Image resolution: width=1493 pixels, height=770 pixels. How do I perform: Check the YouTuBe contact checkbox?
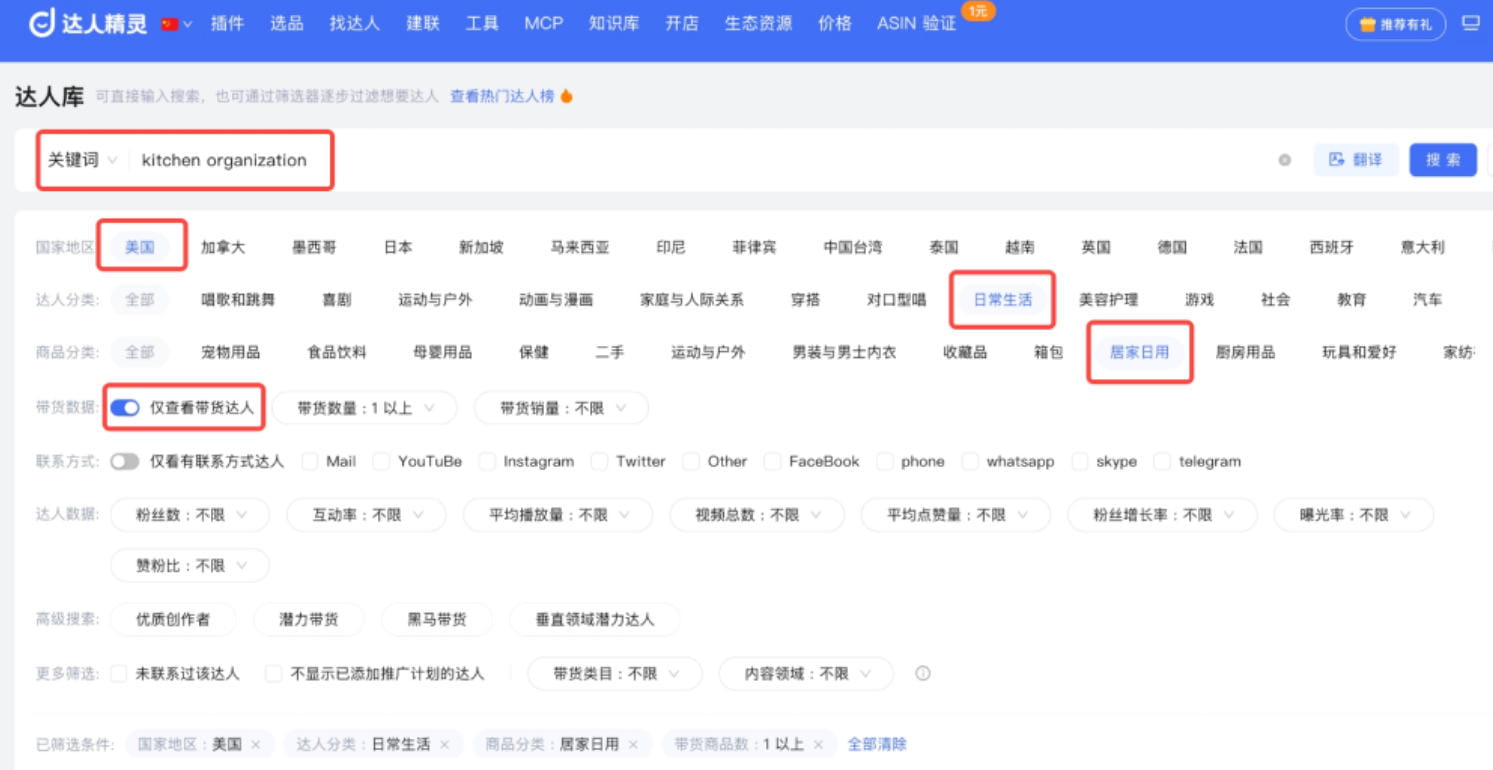point(381,461)
